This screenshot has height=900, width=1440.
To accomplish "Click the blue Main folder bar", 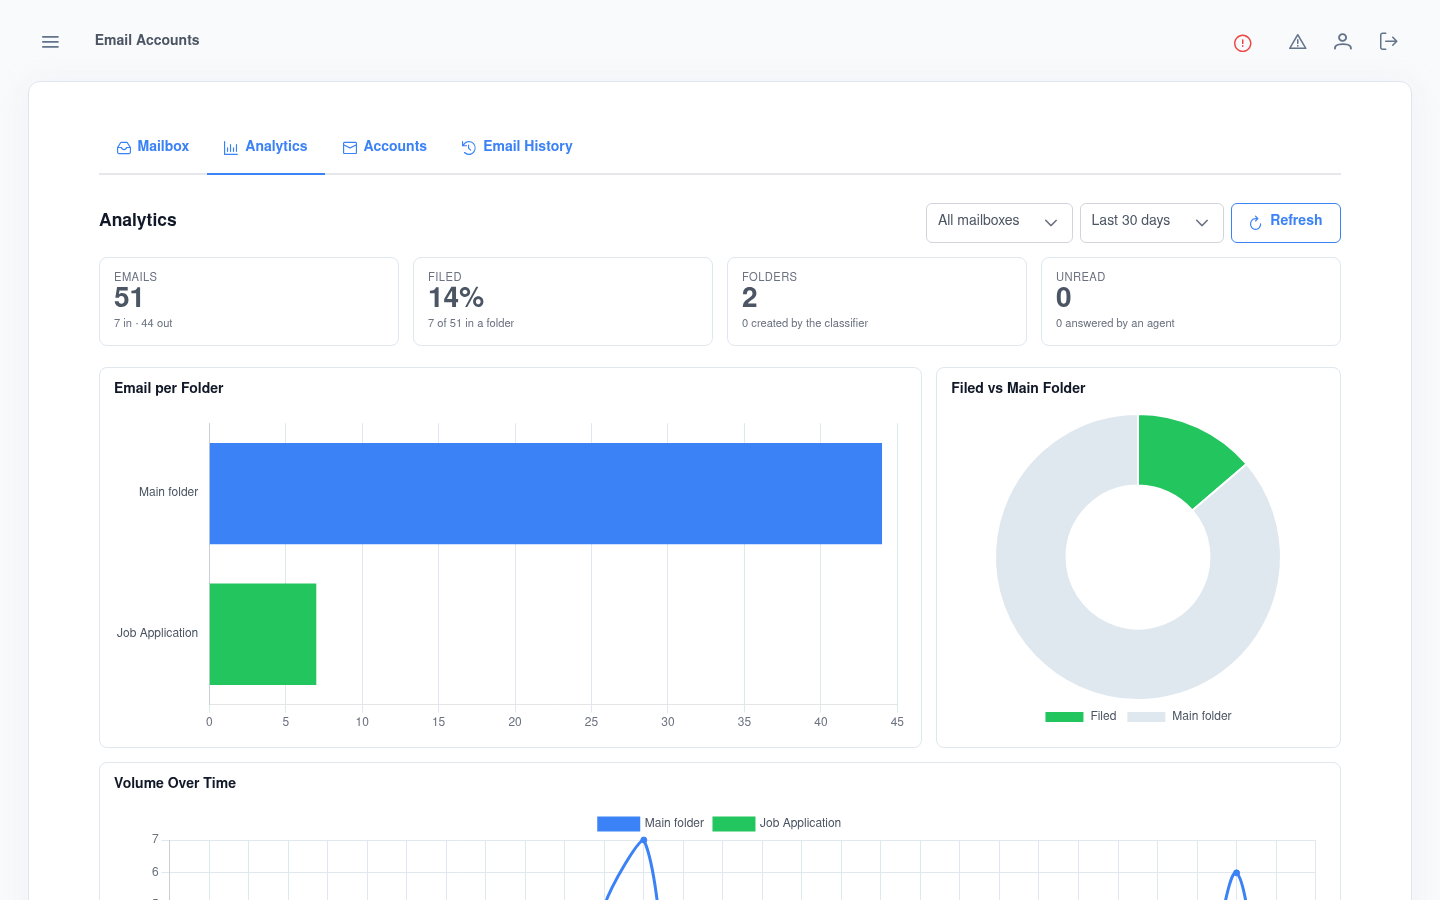I will click(x=546, y=493).
